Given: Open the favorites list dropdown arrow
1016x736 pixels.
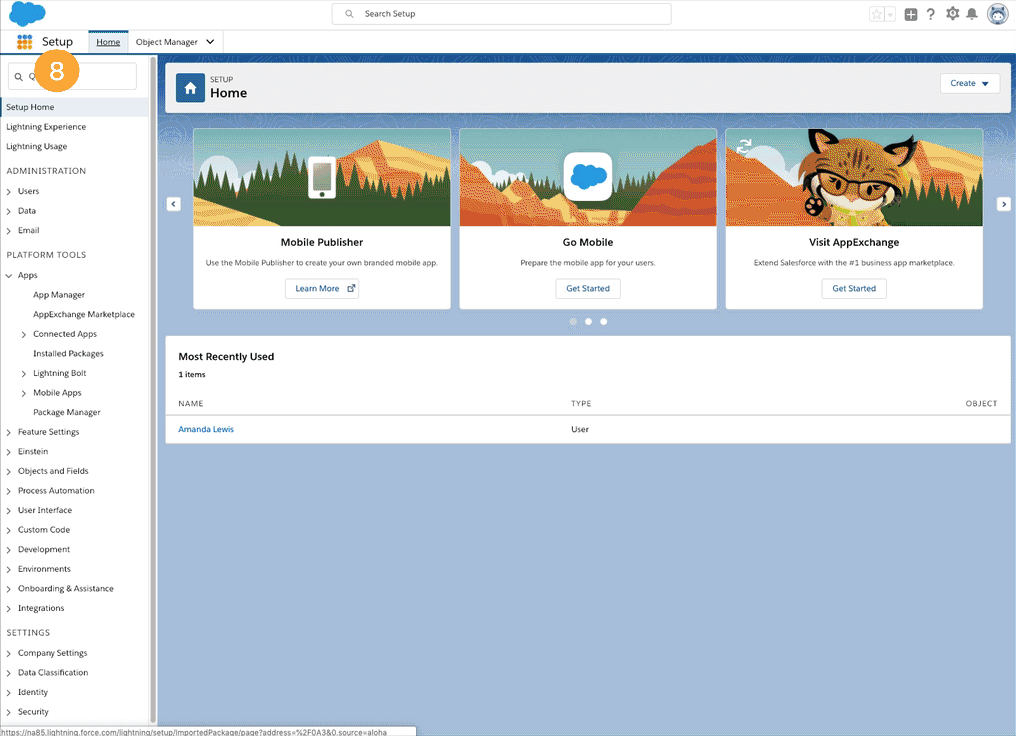Looking at the screenshot, I should pos(890,14).
